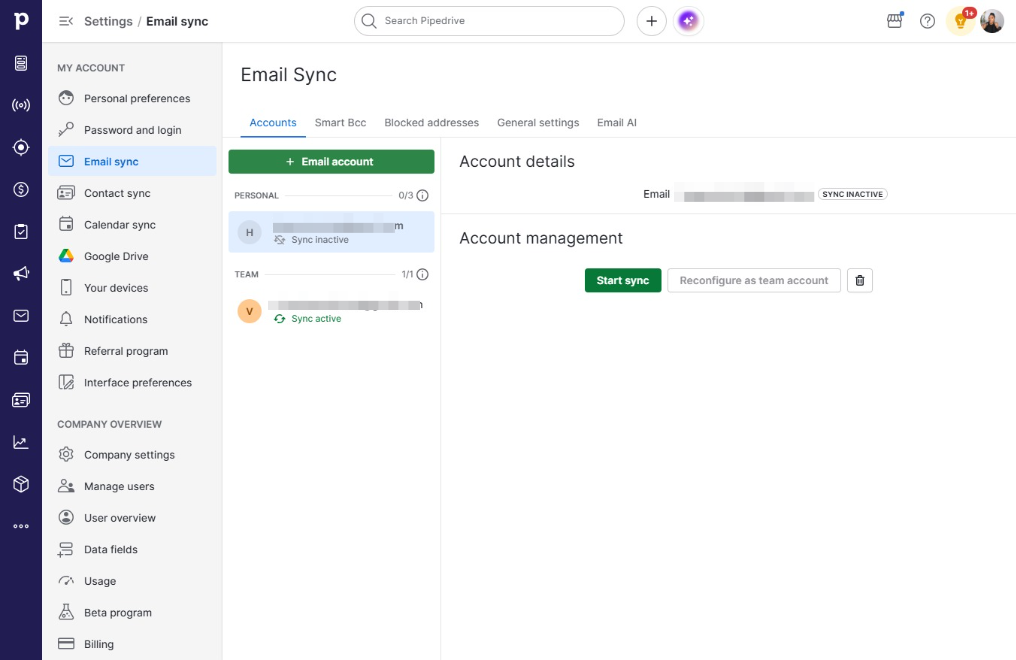Image resolution: width=1016 pixels, height=660 pixels.
Task: Click the green Email account button
Action: pos(331,162)
